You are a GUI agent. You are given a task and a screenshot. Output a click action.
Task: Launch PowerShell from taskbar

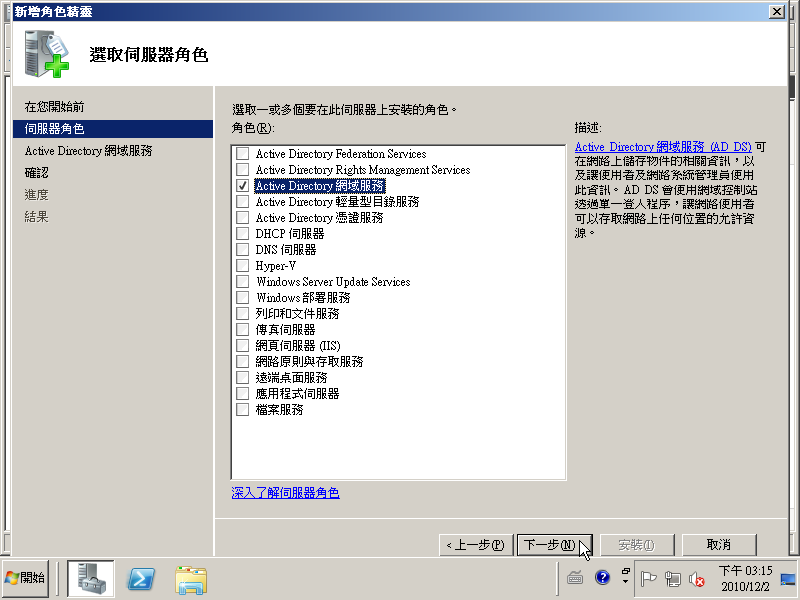tap(141, 579)
